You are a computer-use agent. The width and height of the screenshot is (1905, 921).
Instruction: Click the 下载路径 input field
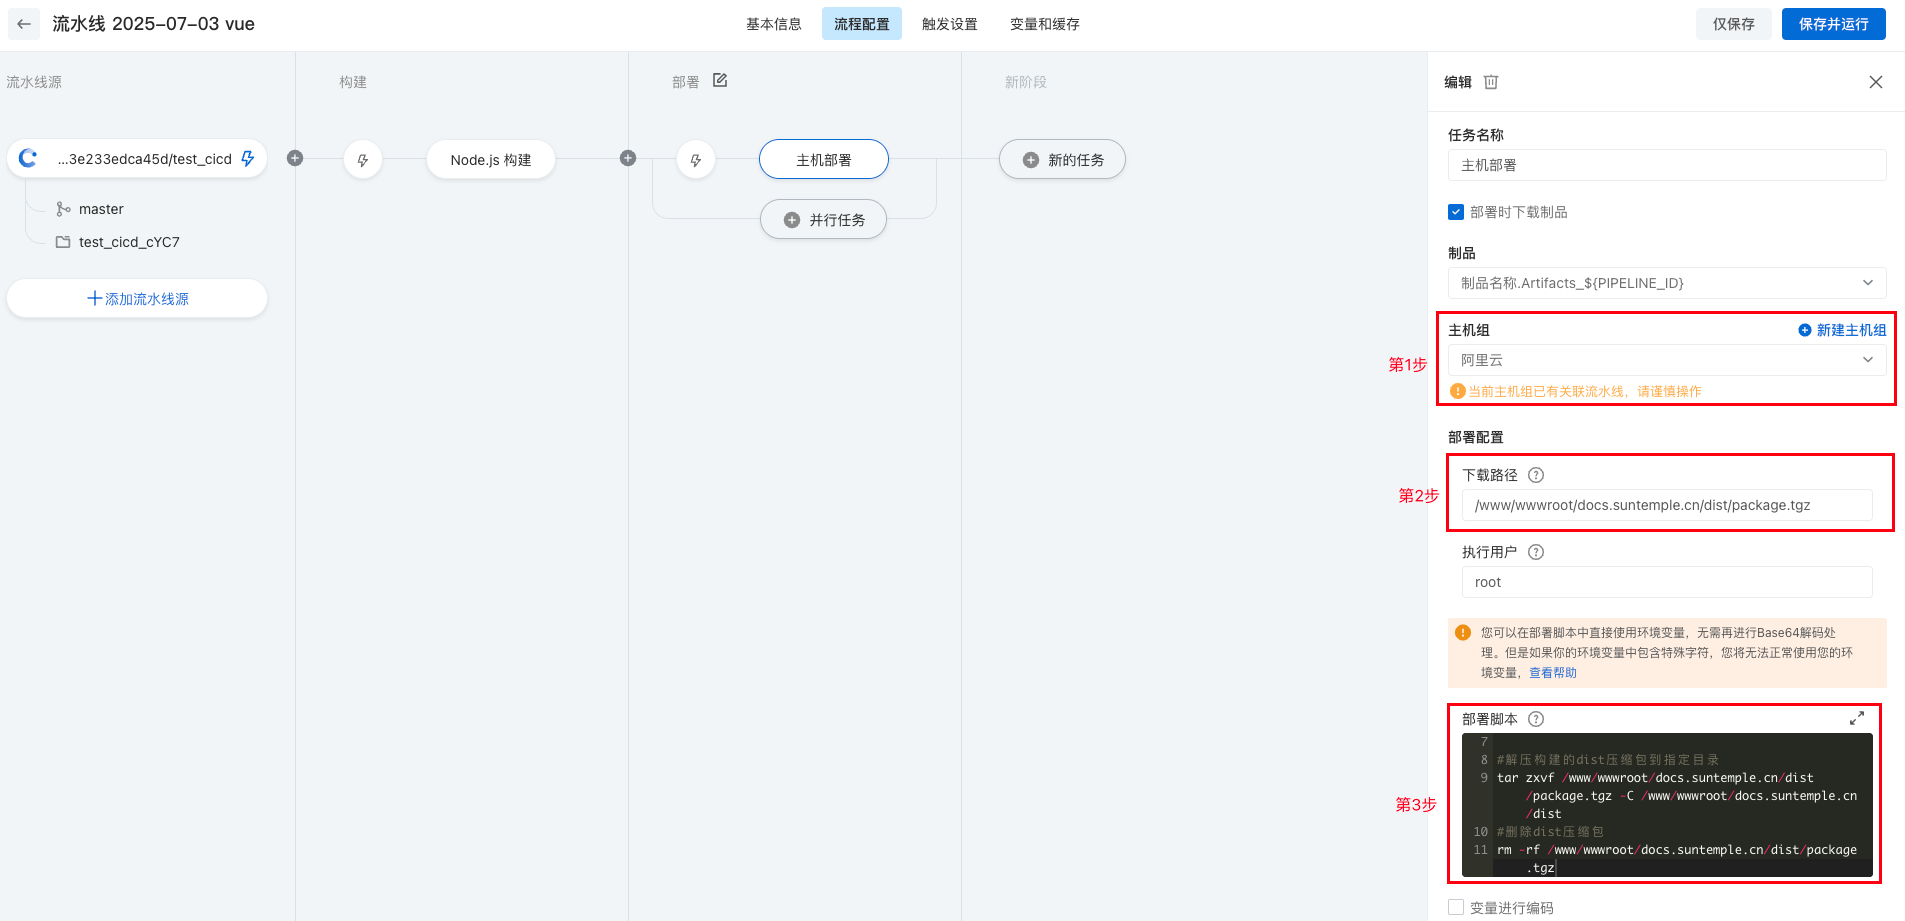point(1666,505)
